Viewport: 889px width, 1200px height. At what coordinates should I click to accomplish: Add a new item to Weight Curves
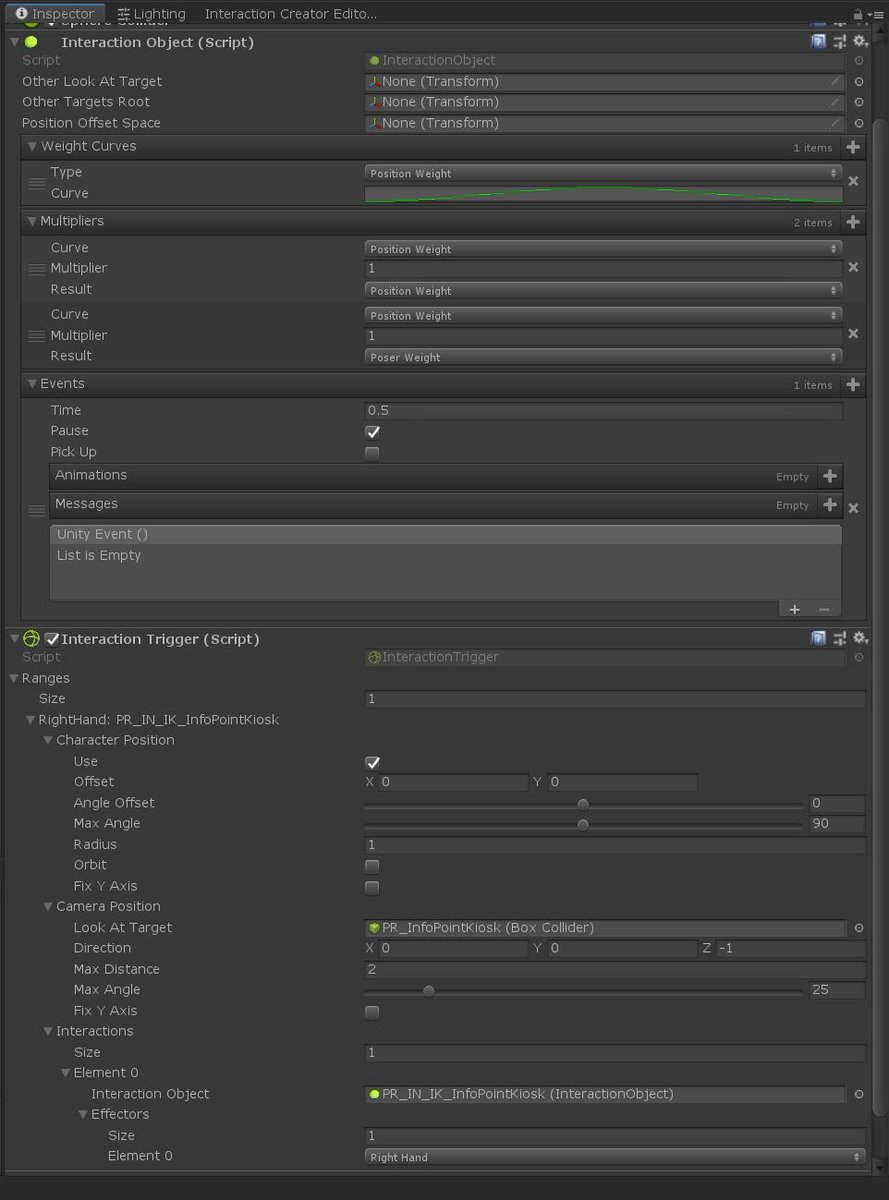[x=853, y=146]
